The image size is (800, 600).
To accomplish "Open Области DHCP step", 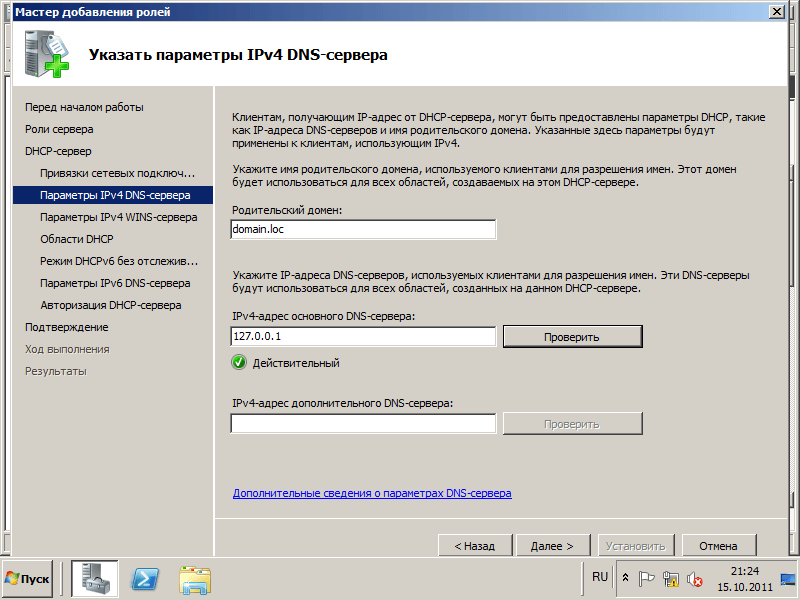I will [77, 239].
